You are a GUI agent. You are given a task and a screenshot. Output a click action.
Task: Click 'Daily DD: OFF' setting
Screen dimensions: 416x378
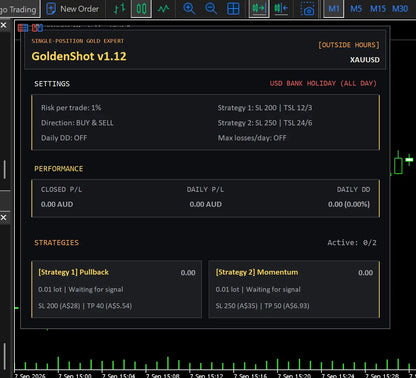click(x=64, y=138)
